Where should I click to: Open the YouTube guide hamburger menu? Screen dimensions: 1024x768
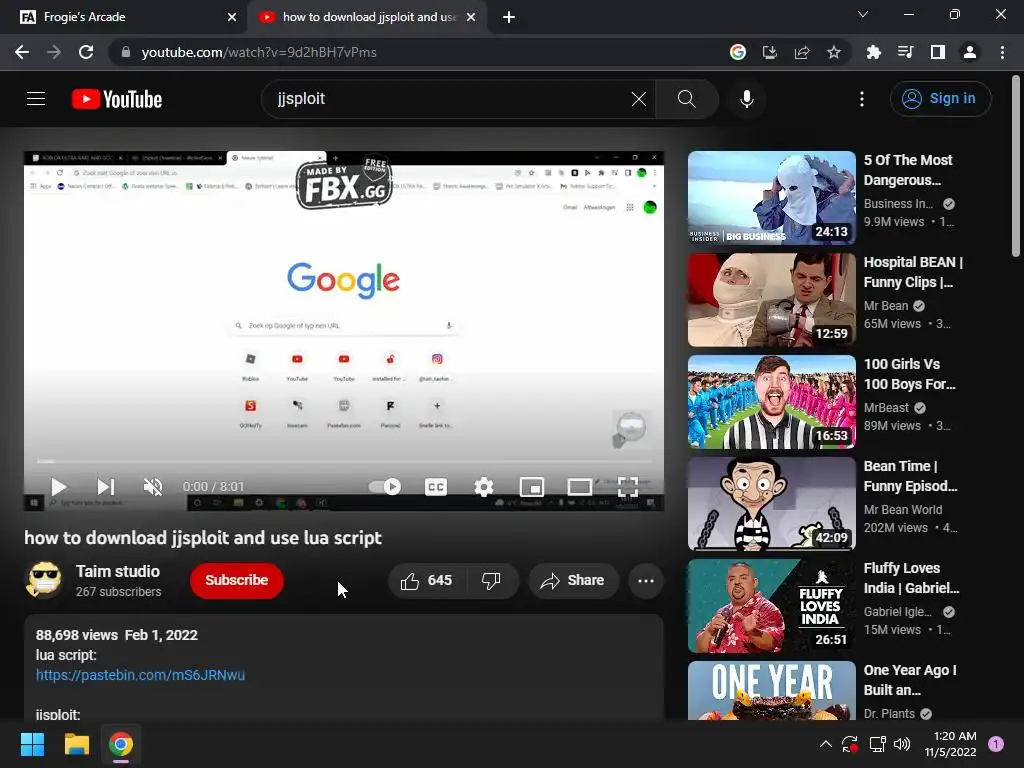(x=36, y=99)
